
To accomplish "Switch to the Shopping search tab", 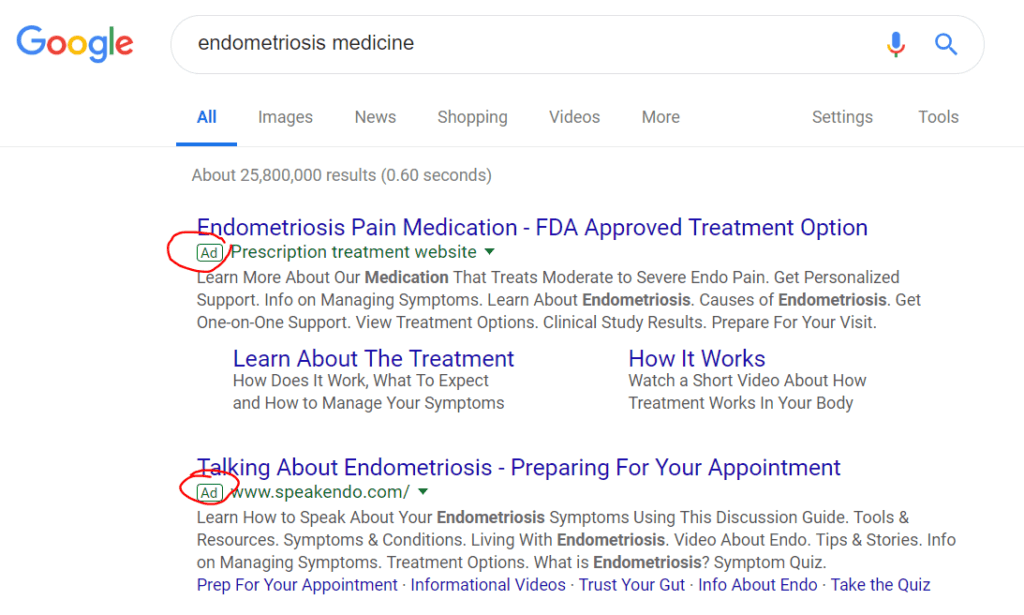I will [x=472, y=117].
